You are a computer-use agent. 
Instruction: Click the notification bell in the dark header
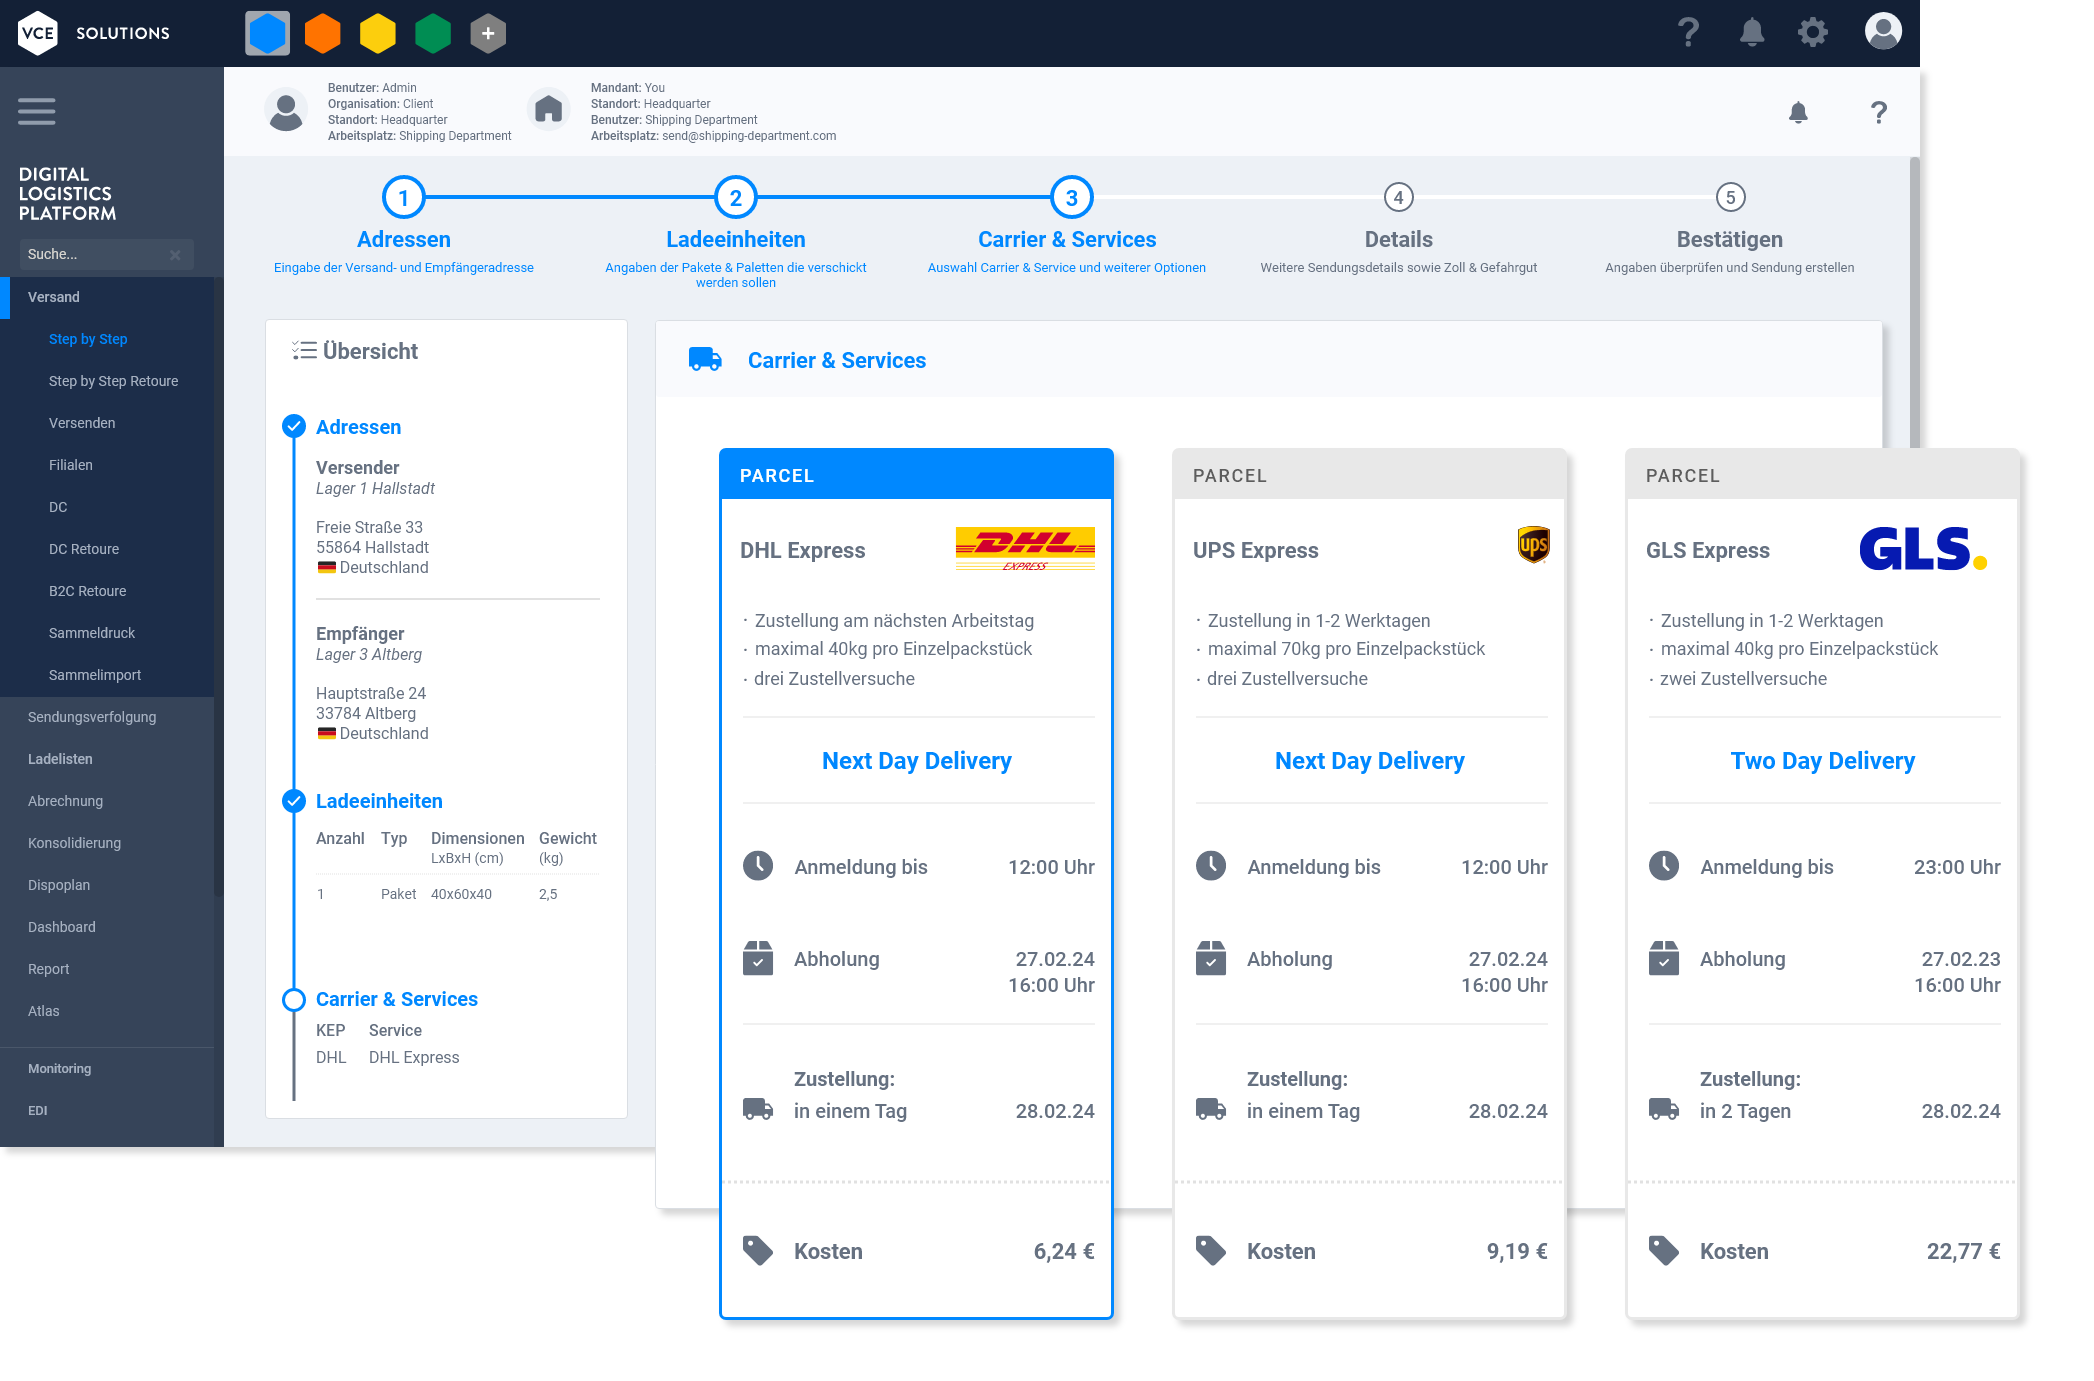(x=1751, y=33)
